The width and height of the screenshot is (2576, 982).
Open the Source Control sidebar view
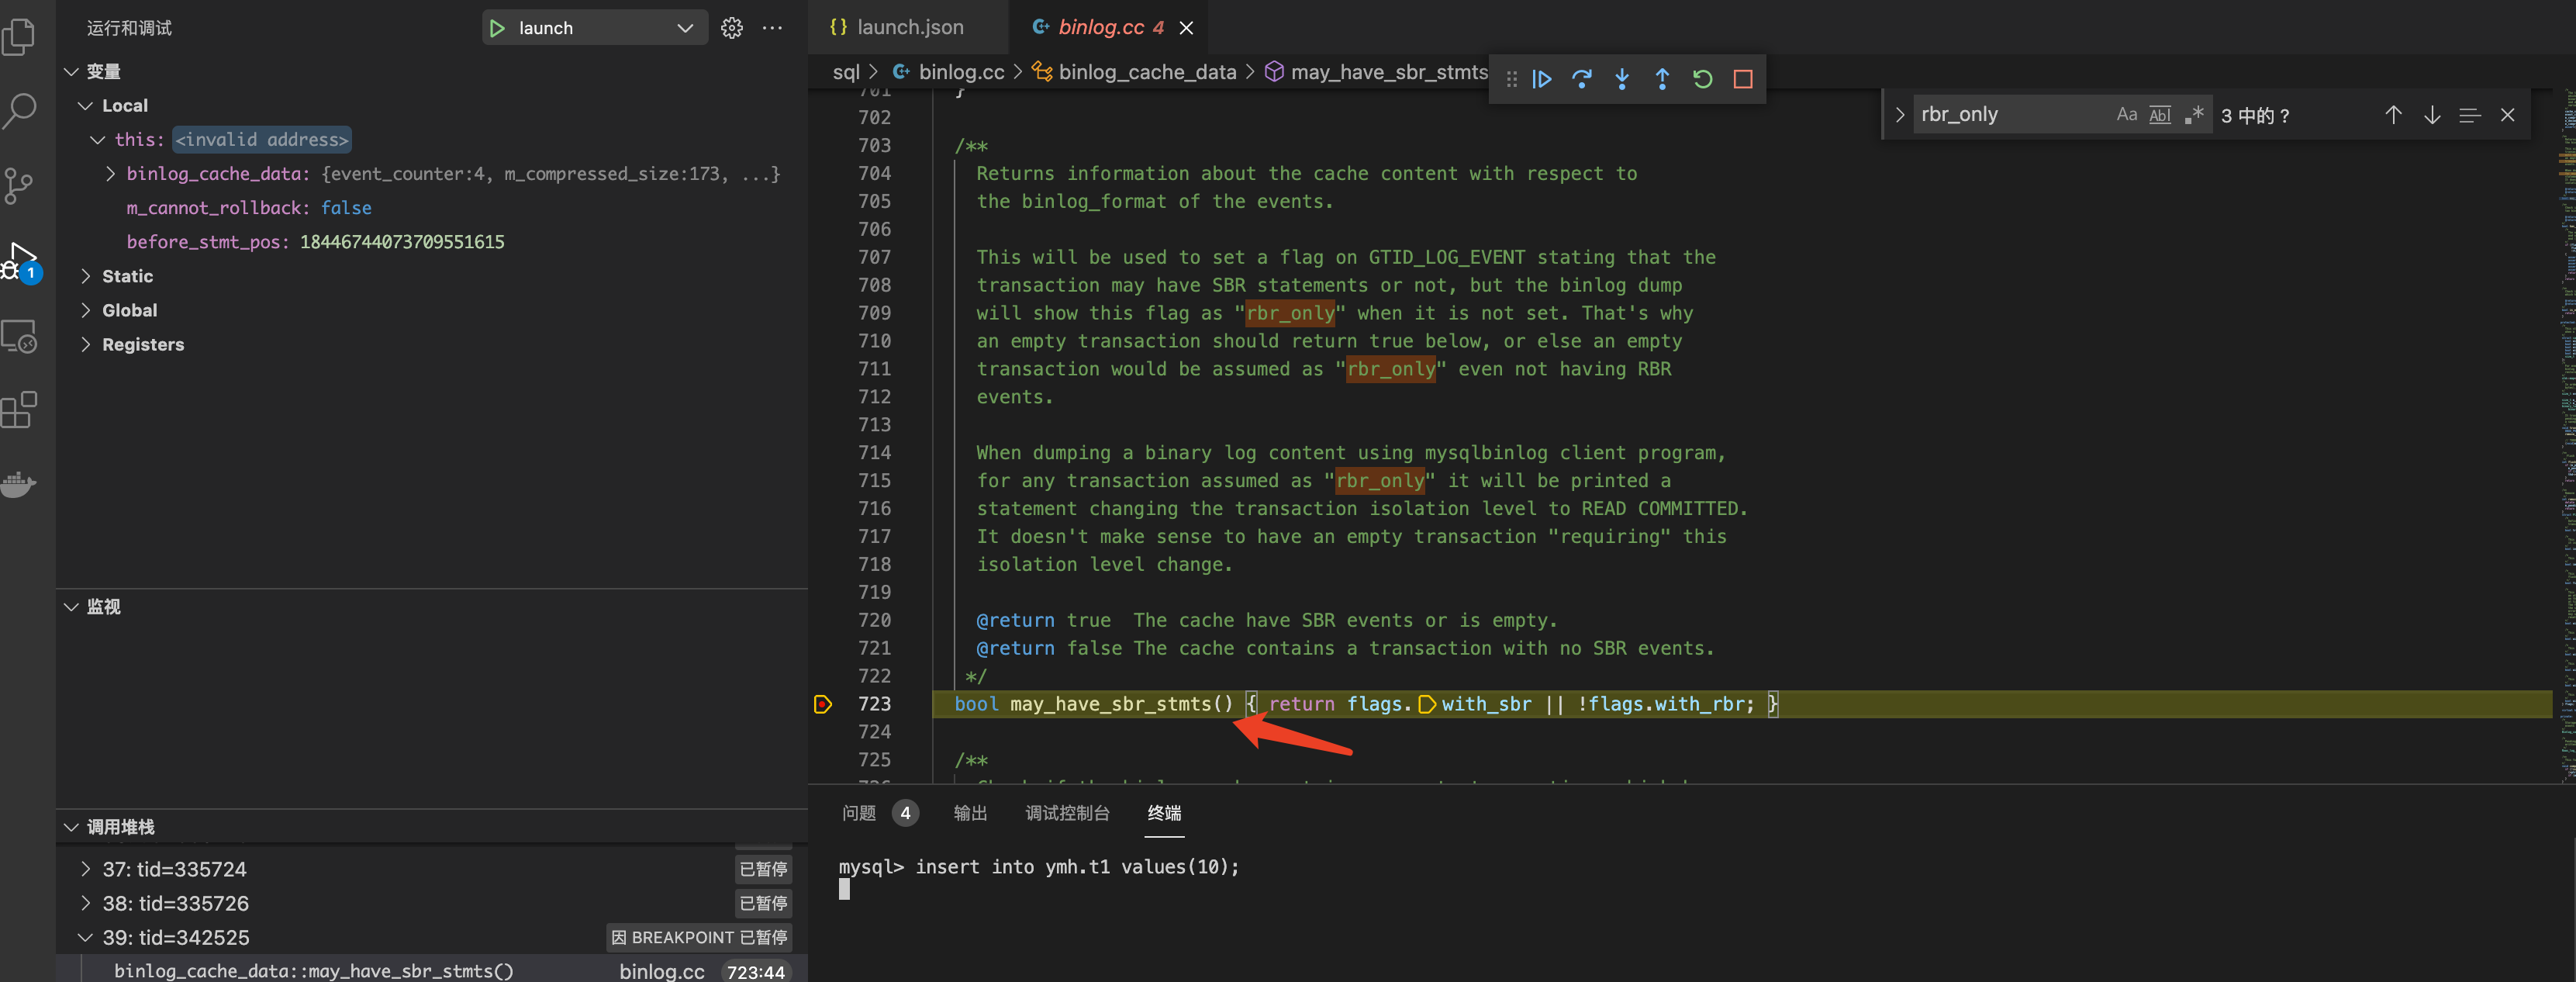click(x=19, y=185)
